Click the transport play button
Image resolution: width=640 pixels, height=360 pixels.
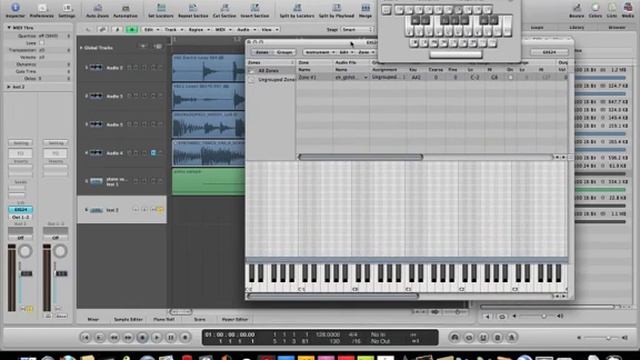(x=157, y=338)
